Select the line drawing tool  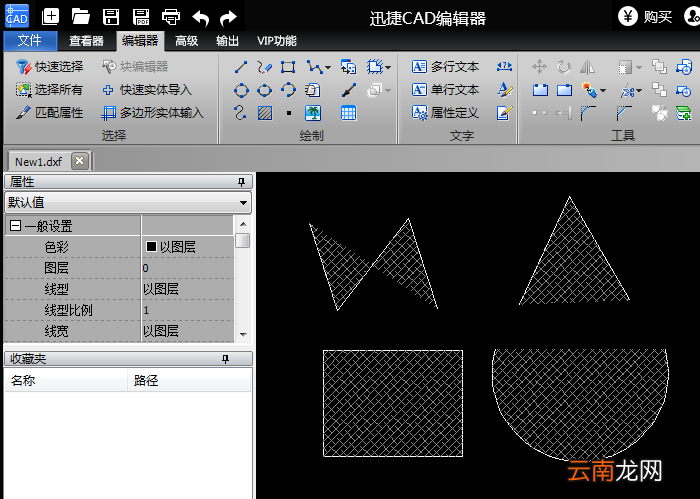(241, 67)
